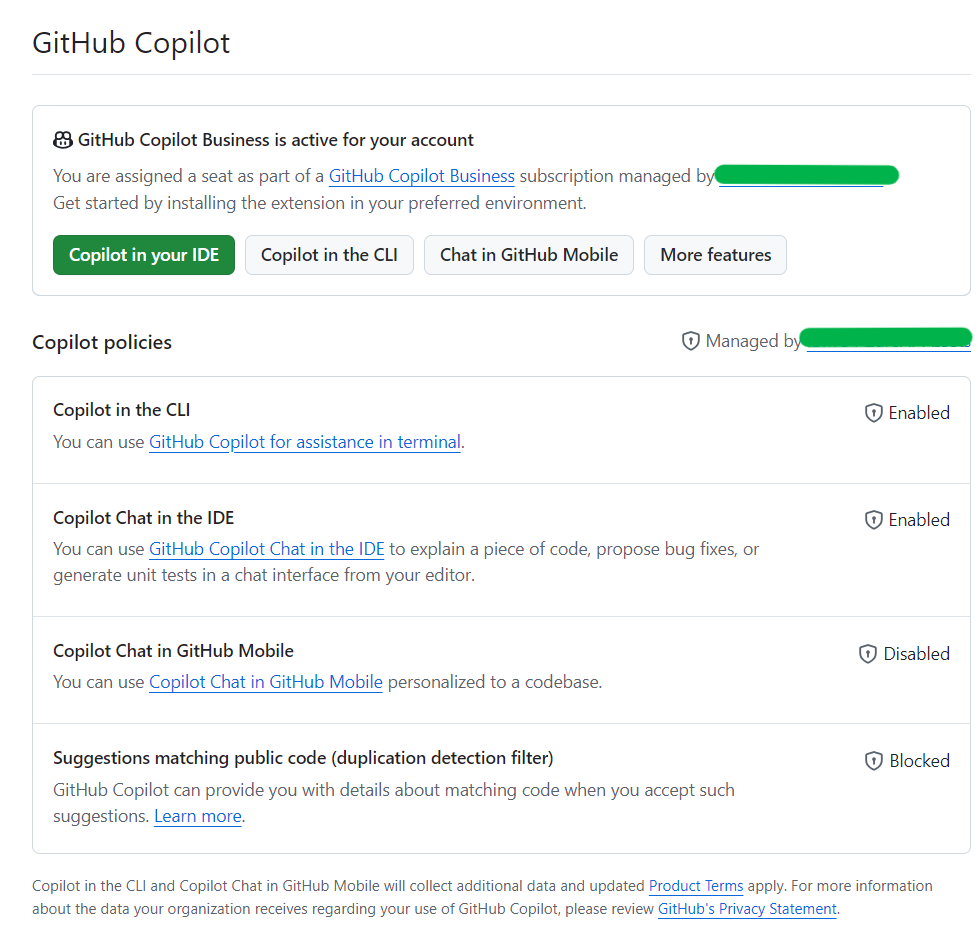Toggle the Copilot Chat in GitHub Mobile Disabled policy
The image size is (978, 942).
903,653
